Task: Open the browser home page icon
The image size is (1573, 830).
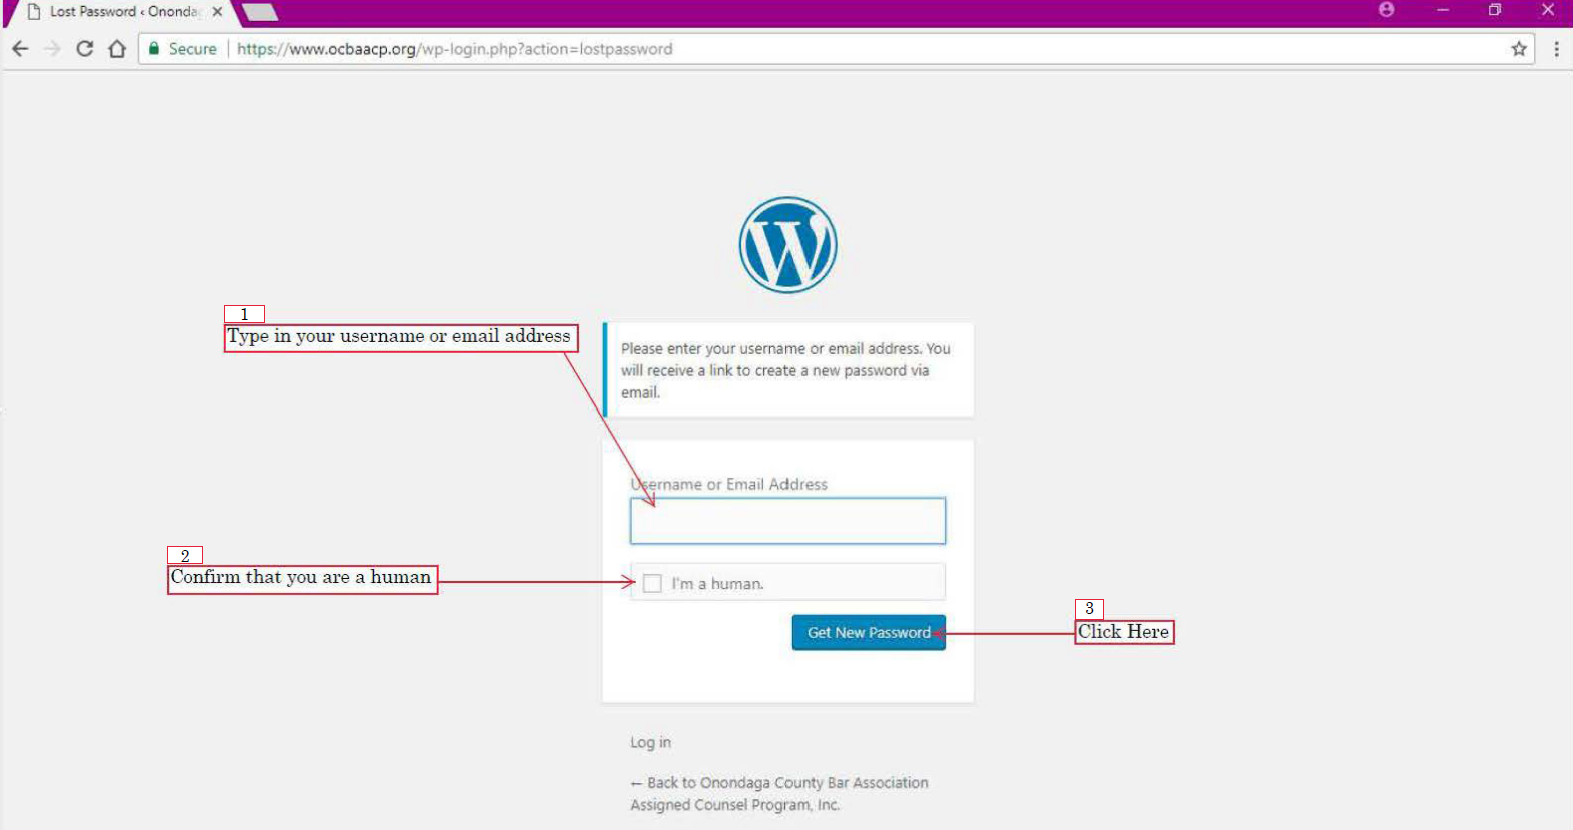Action: [x=117, y=49]
